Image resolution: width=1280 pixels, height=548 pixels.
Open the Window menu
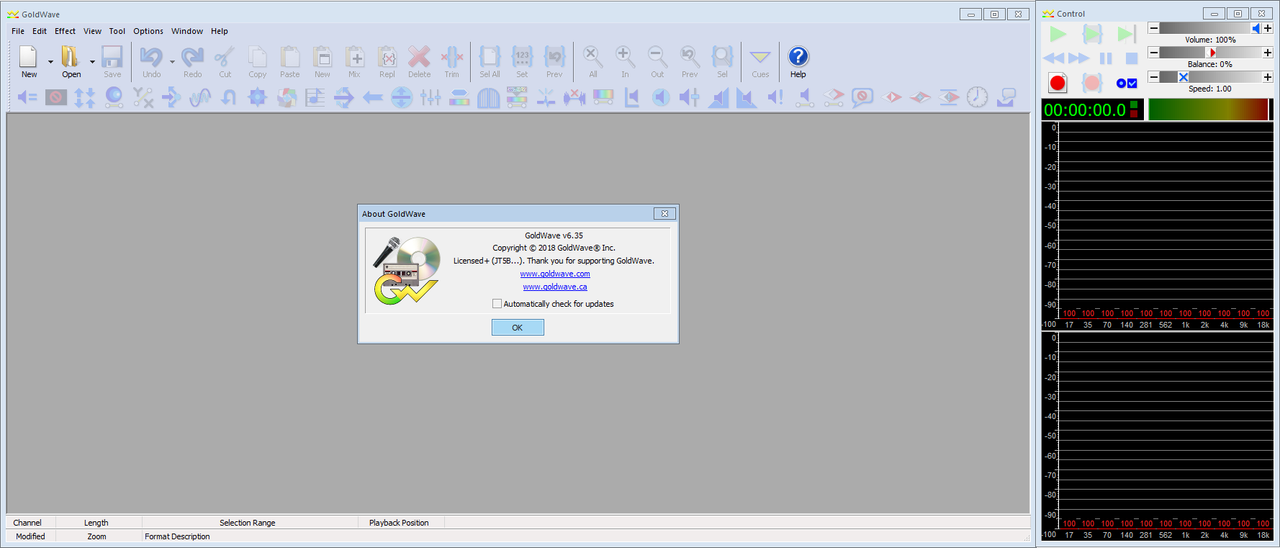[187, 31]
